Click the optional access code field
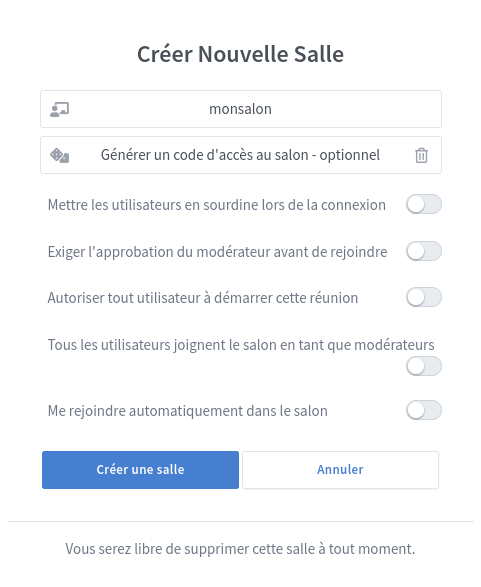The width and height of the screenshot is (481, 587). tap(241, 155)
